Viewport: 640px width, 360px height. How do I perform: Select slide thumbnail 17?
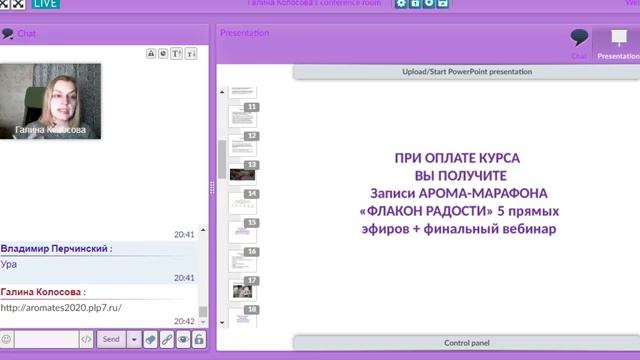243,289
